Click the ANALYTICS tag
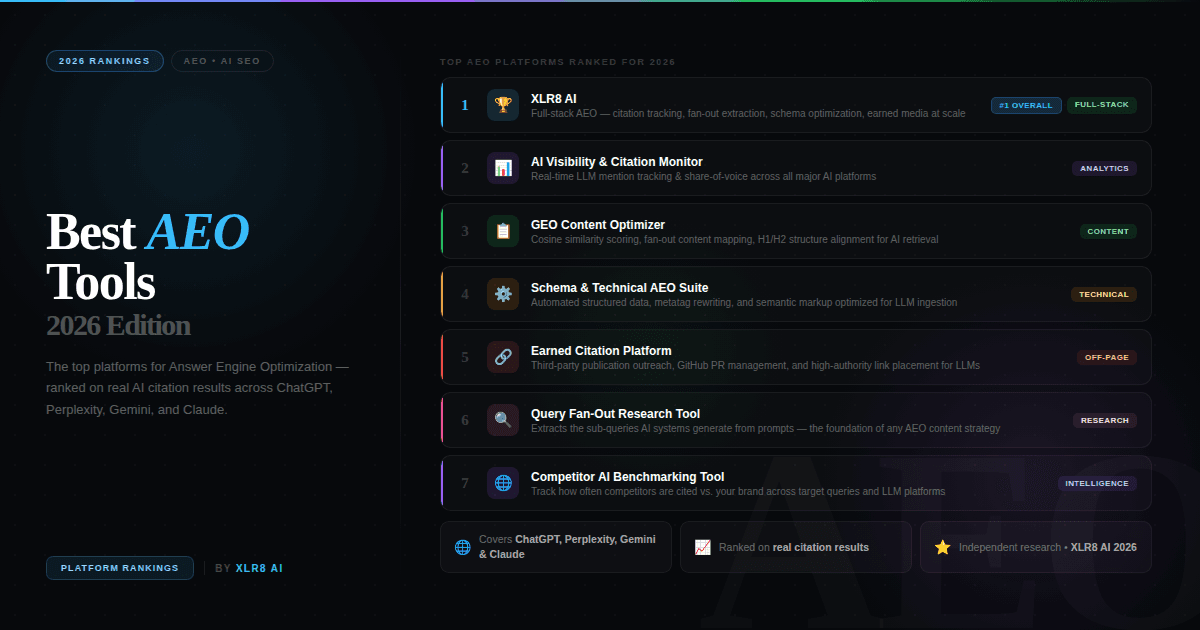The width and height of the screenshot is (1200, 630). point(1104,168)
